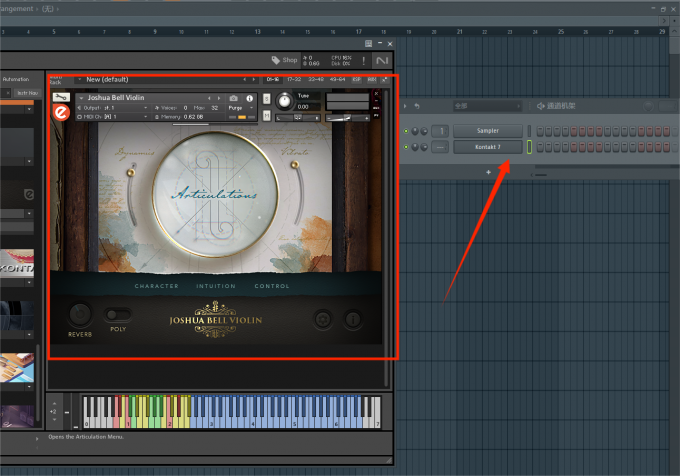This screenshot has width=680, height=476.
Task: Open the instrument info icon in header
Action: coord(250,98)
